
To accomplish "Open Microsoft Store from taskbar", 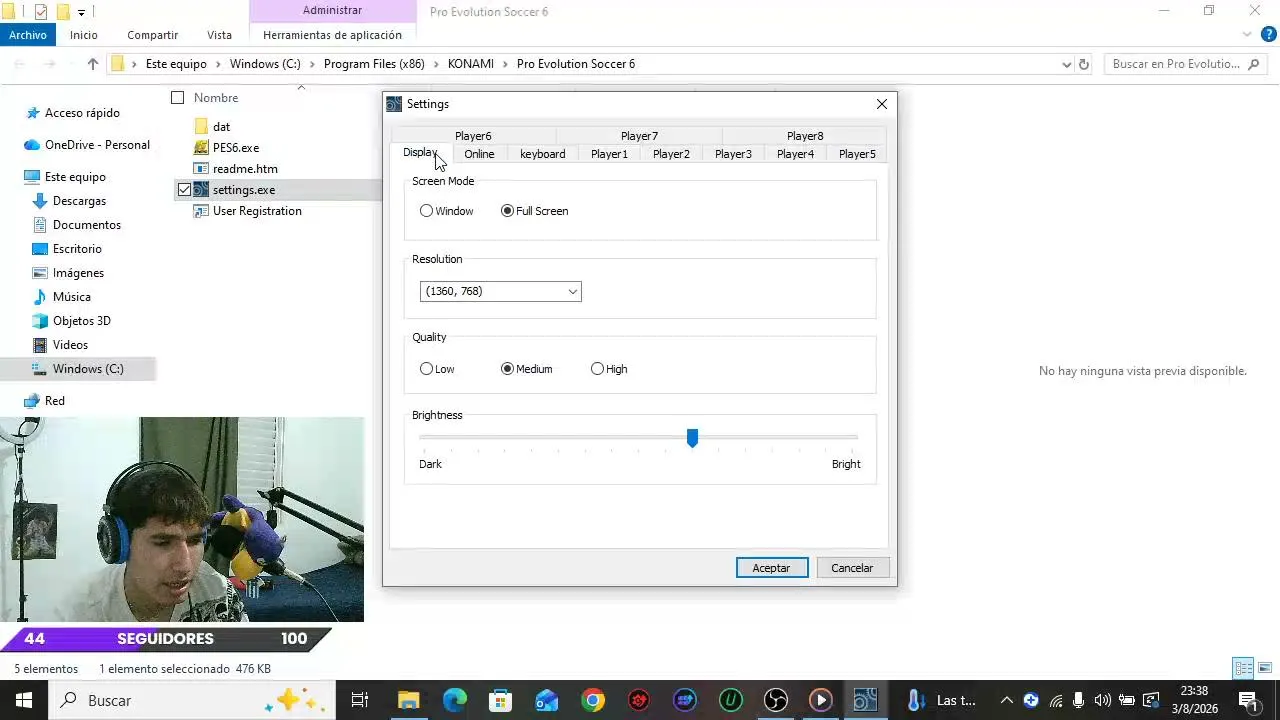I will point(500,700).
